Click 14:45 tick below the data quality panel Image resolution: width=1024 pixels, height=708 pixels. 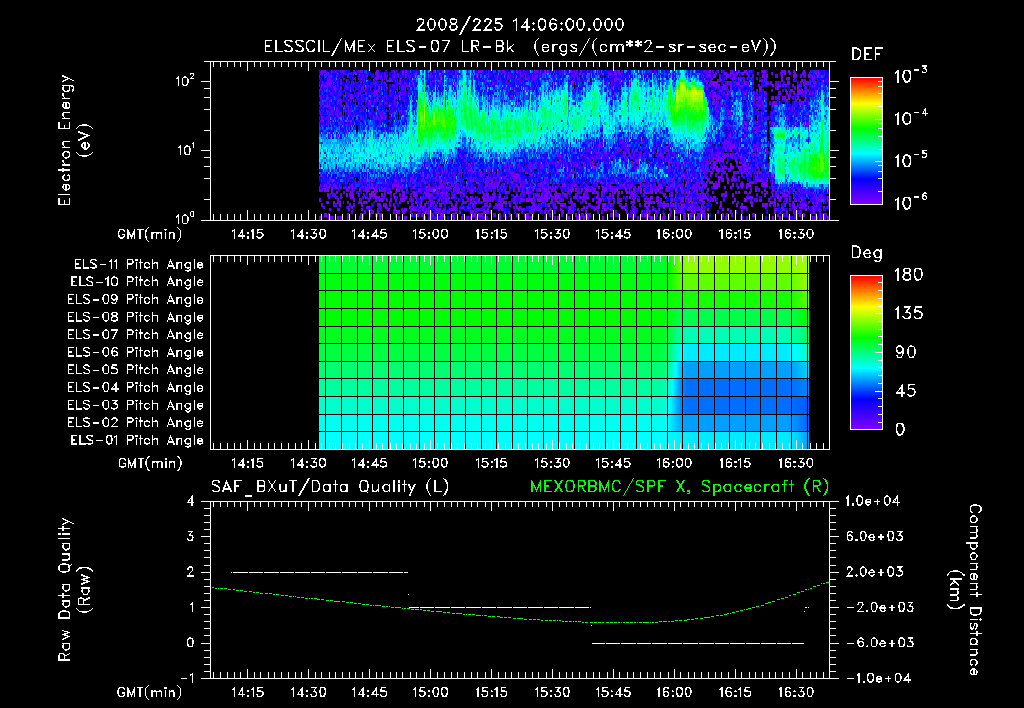[x=369, y=692]
